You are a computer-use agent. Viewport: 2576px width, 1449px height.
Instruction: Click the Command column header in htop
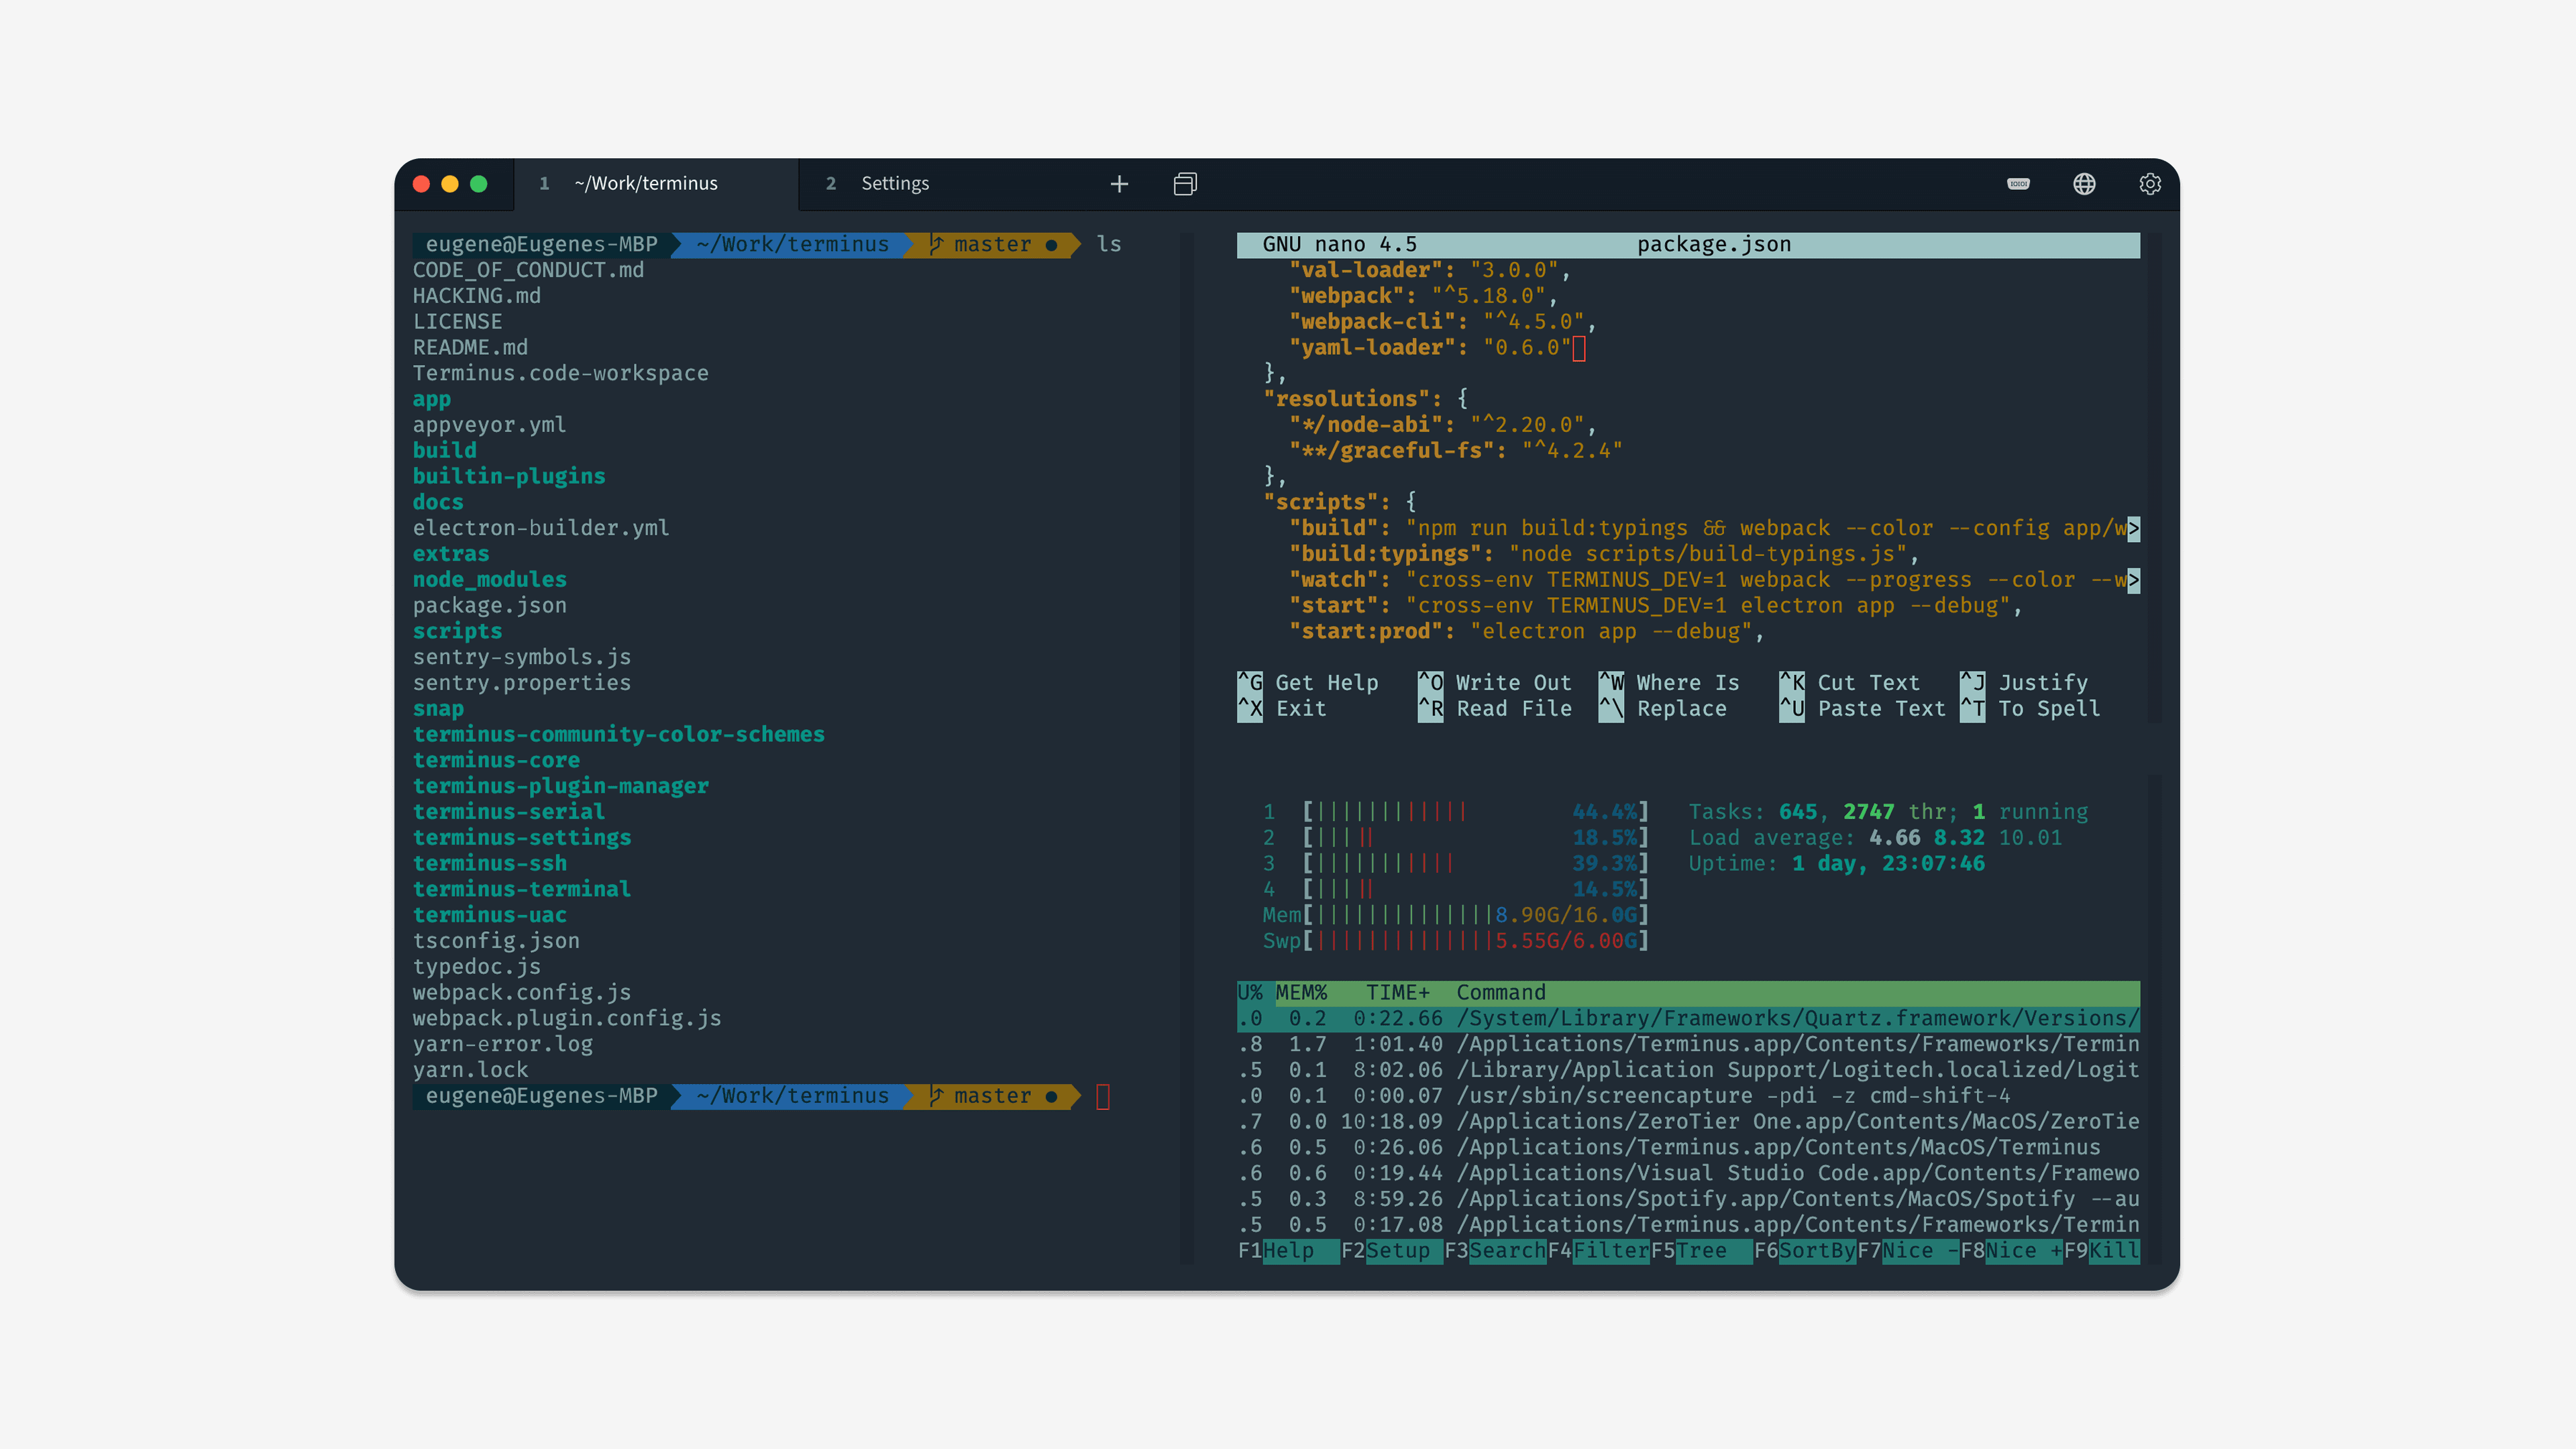1500,993
